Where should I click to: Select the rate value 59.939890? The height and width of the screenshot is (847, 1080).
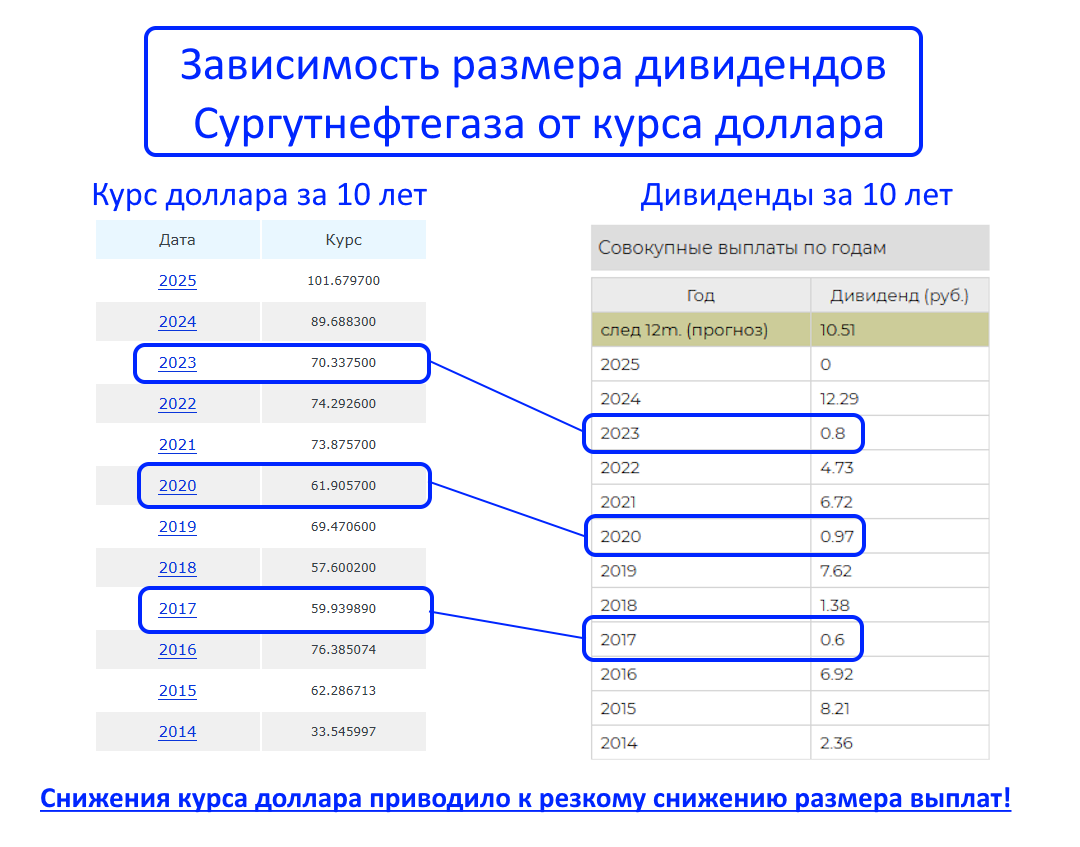344,608
